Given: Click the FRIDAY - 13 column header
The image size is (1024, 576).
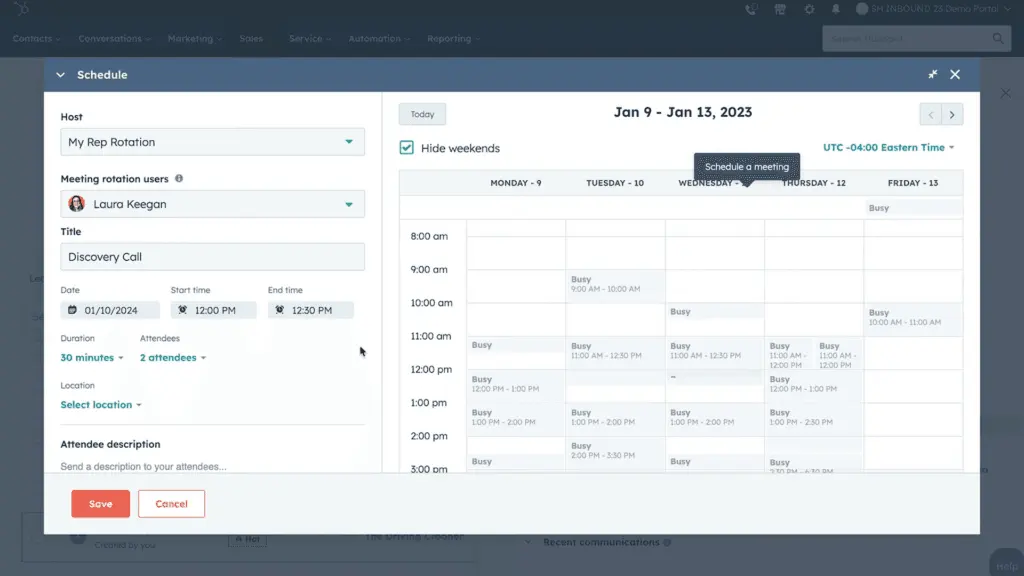Looking at the screenshot, I should 912,183.
